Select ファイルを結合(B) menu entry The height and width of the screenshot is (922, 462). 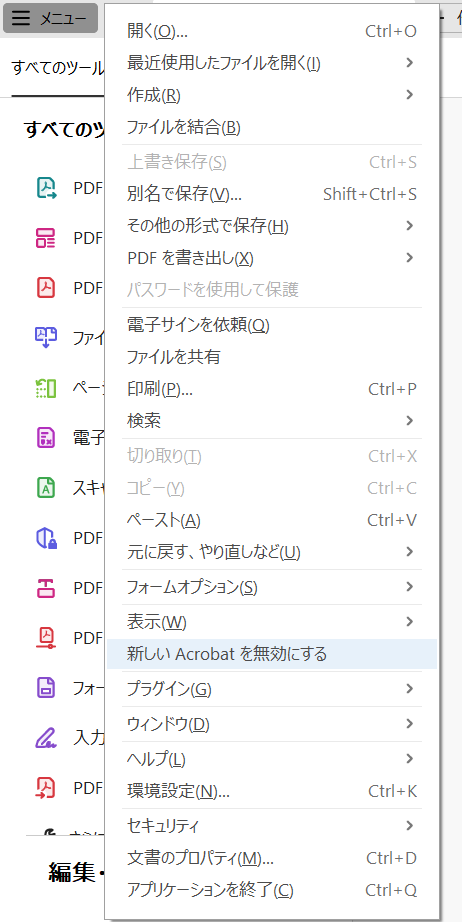click(x=272, y=126)
